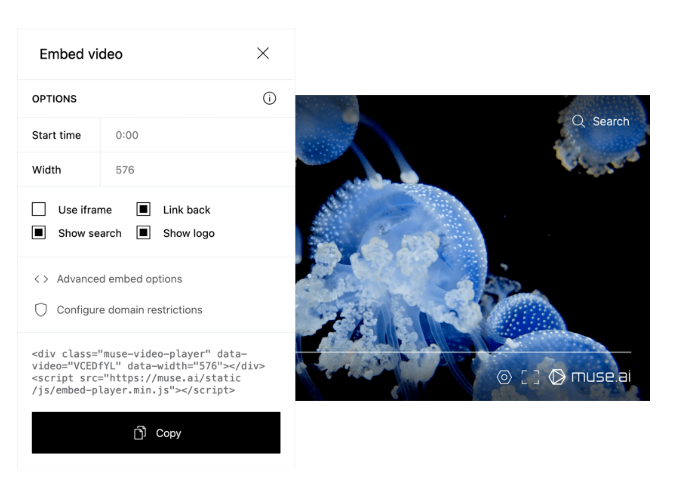The image size is (686, 486).
Task: Click the video progress bar
Action: click(463, 352)
